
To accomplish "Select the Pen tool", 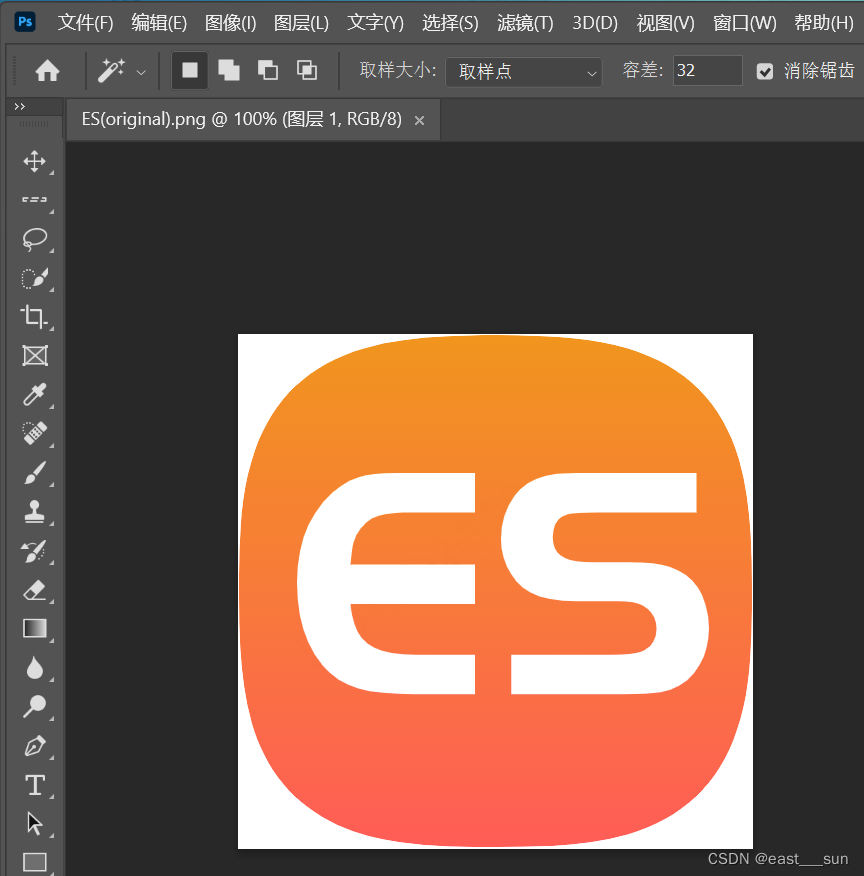I will coord(34,746).
